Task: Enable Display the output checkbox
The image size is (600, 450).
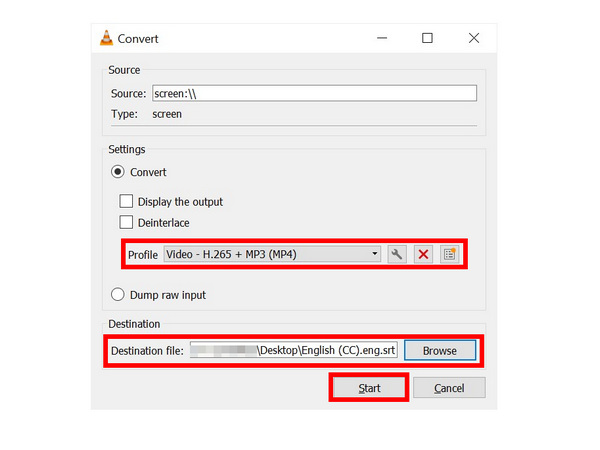Action: pos(126,201)
